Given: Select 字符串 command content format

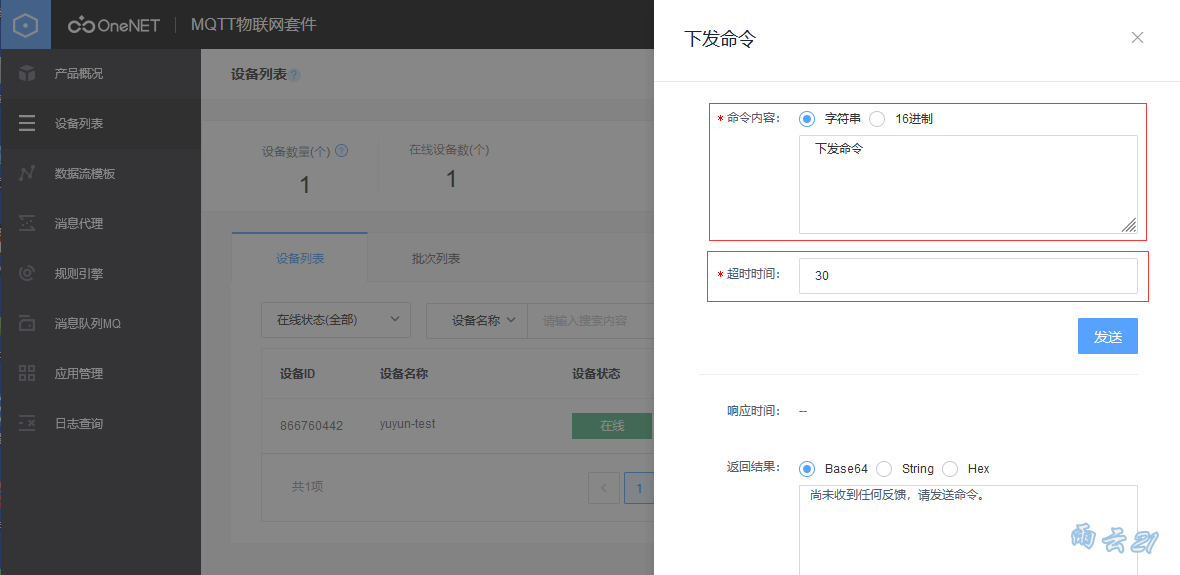Looking at the screenshot, I should pyautogui.click(x=807, y=119).
